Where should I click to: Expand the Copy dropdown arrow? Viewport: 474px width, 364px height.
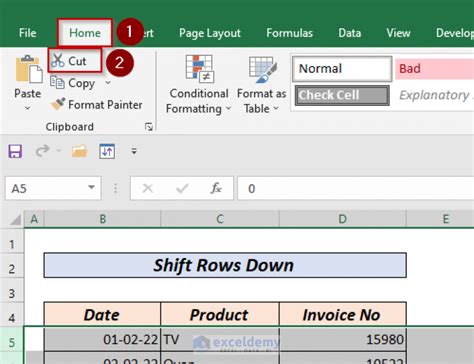[x=108, y=82]
